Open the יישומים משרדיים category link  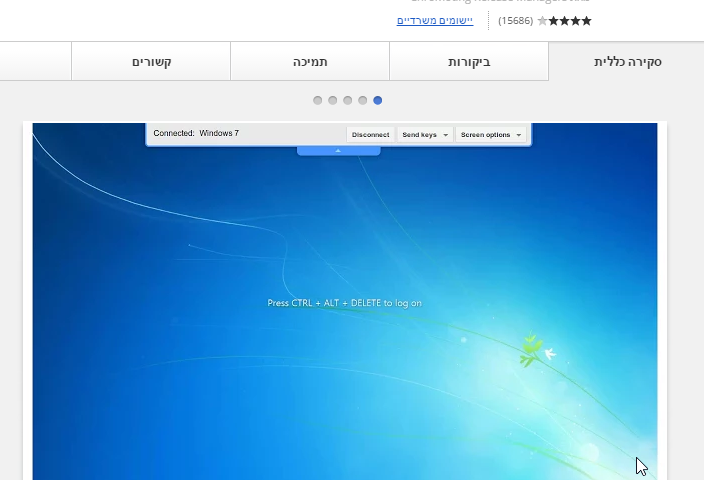click(435, 21)
